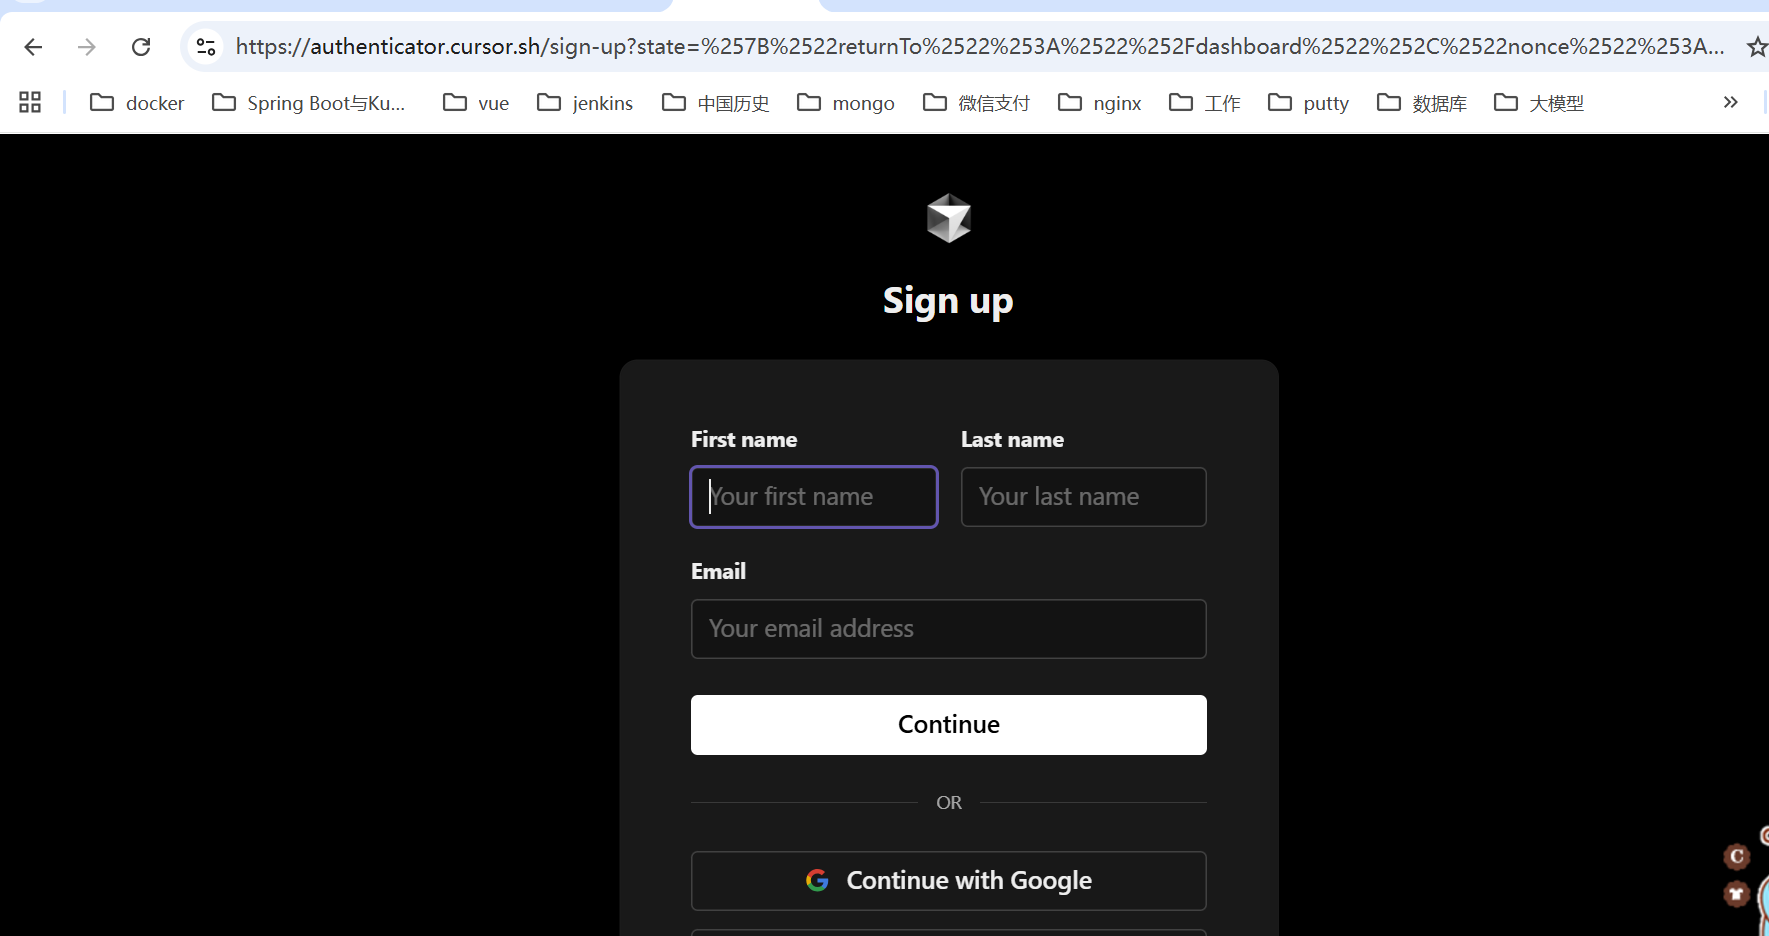Image resolution: width=1769 pixels, height=936 pixels.
Task: Click the brown shirt extension icon
Action: [x=1737, y=893]
